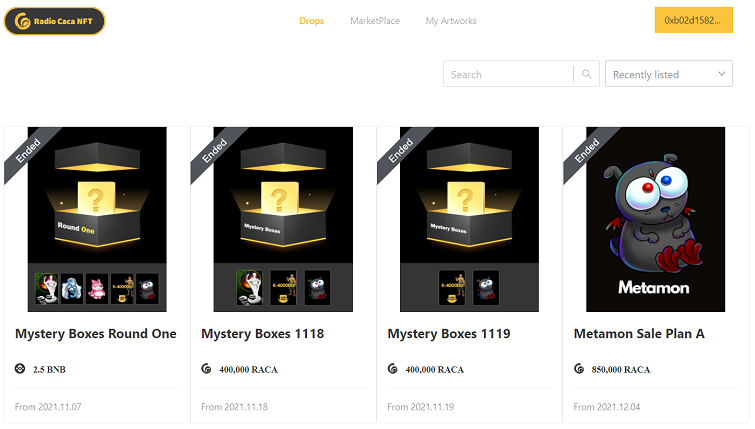Image resolution: width=755 pixels, height=429 pixels.
Task: Switch to the MarketPlace tab
Action: (x=375, y=21)
